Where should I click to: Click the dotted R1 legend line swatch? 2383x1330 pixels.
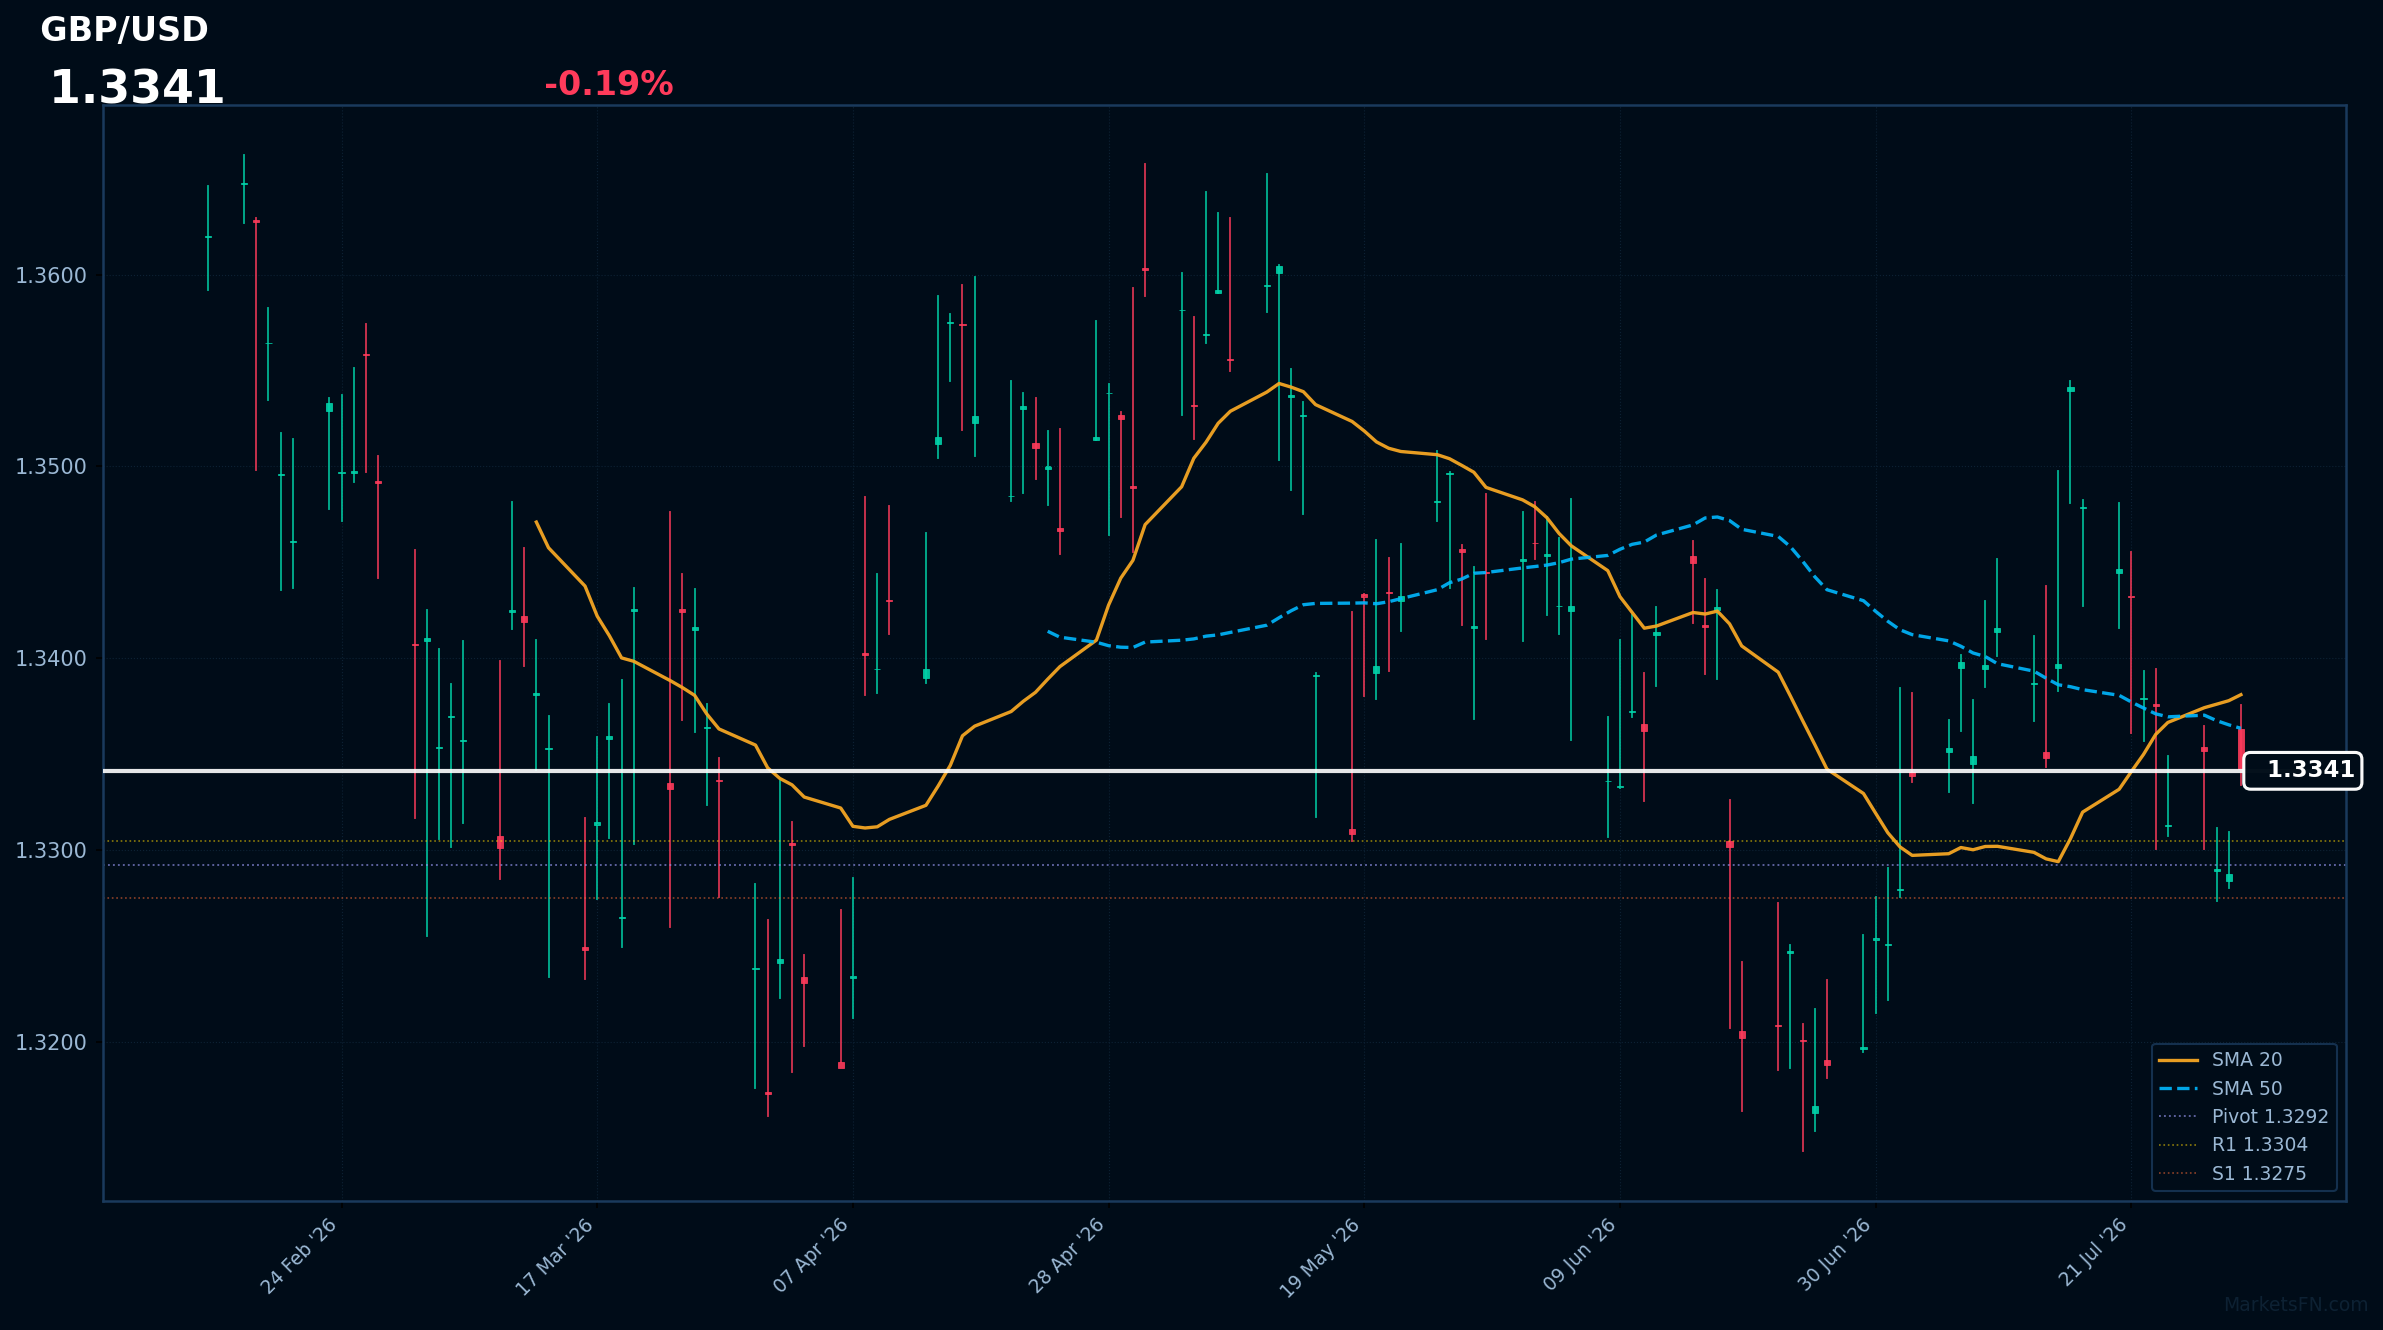(x=2178, y=1145)
